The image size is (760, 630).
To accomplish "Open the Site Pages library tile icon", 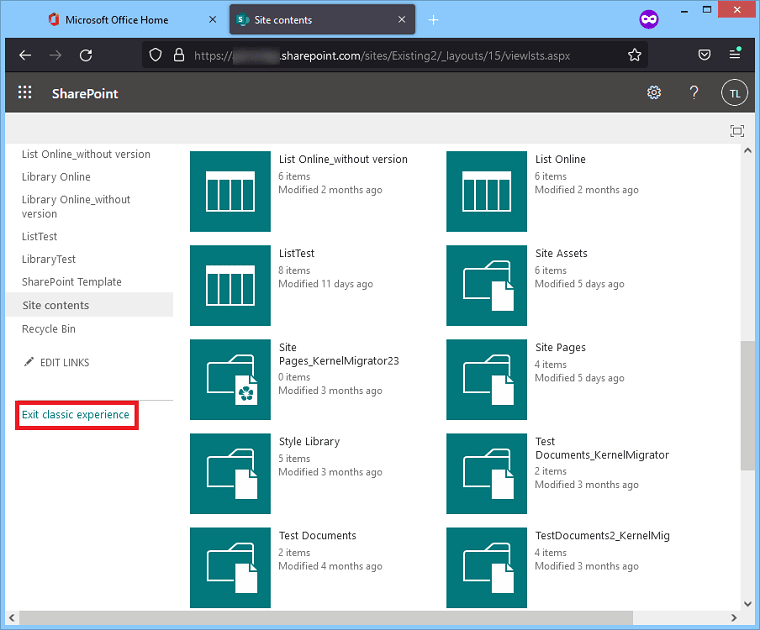I will [x=486, y=379].
